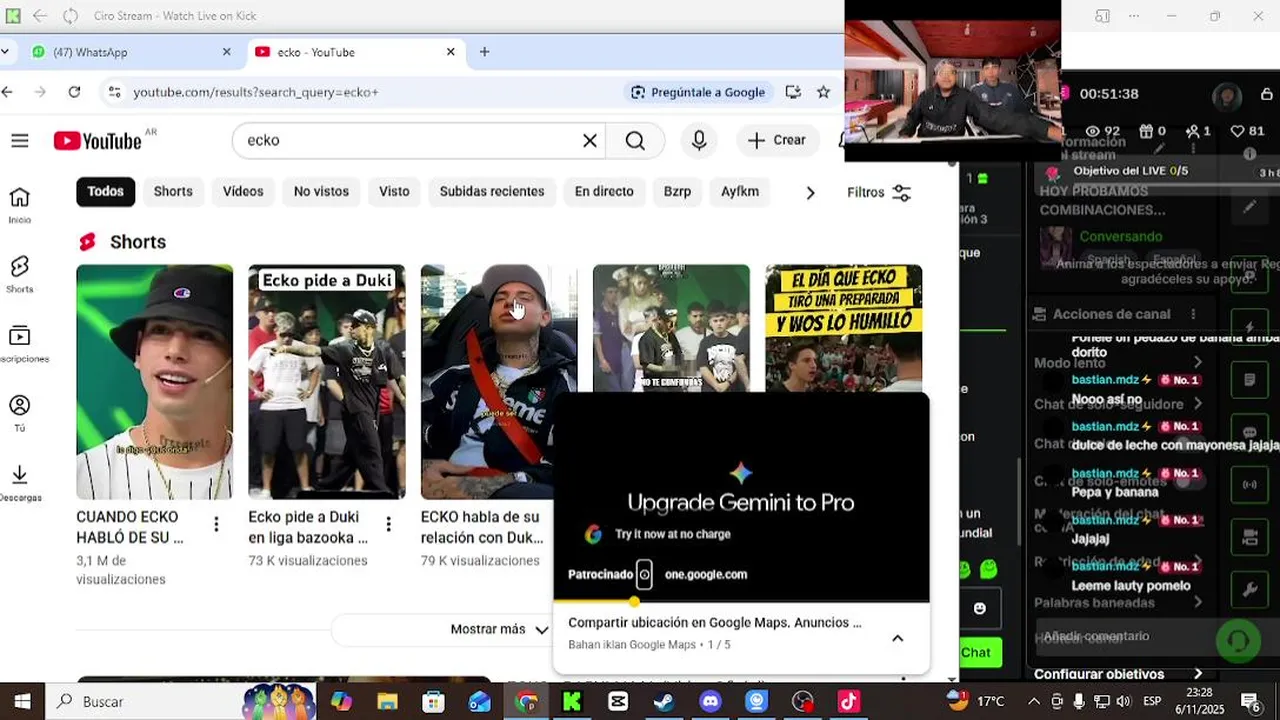Open a new browser tab with plus

(x=484, y=52)
